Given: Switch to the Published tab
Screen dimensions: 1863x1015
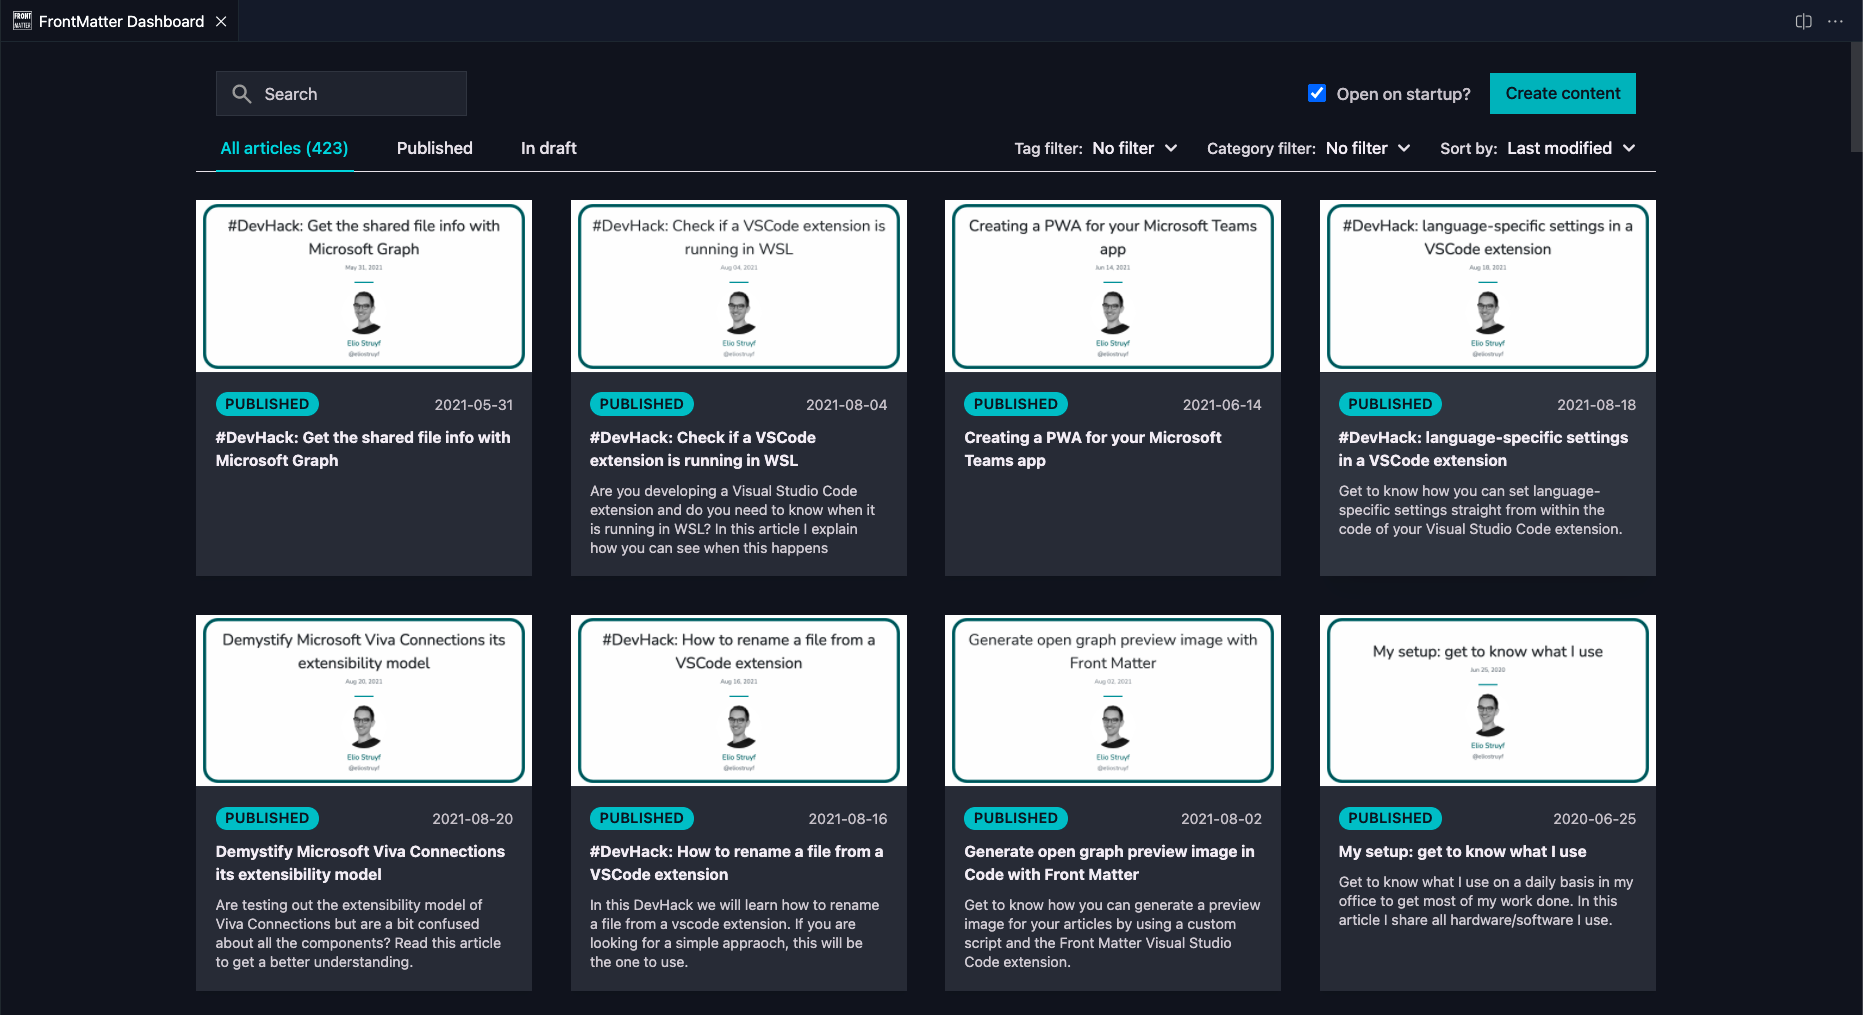Looking at the screenshot, I should point(435,148).
